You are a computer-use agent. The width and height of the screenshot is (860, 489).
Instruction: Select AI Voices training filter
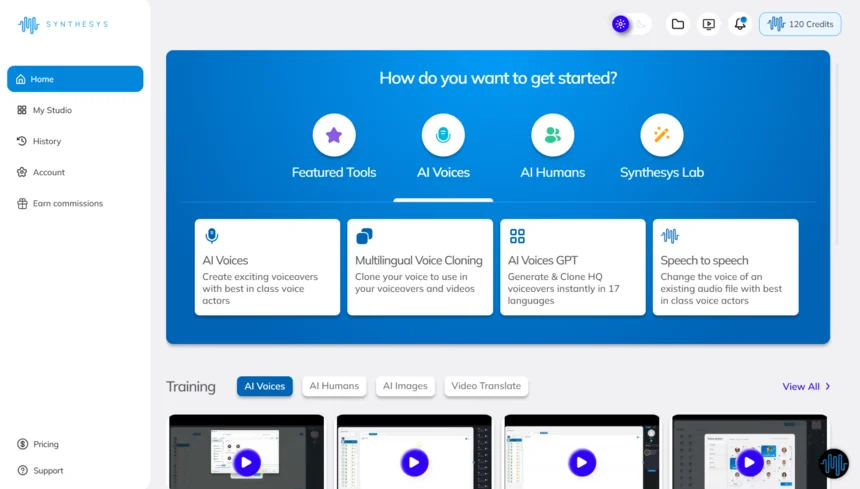[264, 386]
